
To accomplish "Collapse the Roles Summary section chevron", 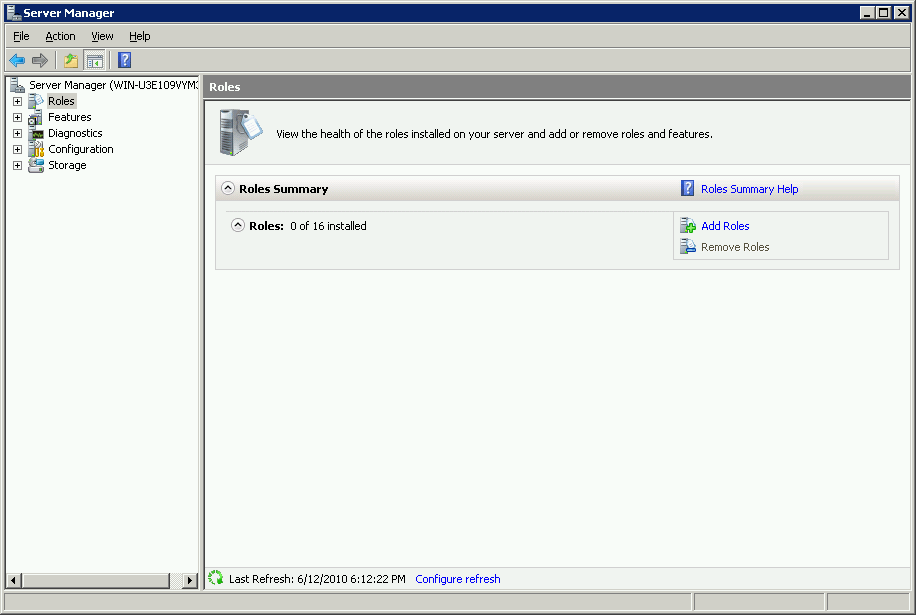I will click(228, 188).
